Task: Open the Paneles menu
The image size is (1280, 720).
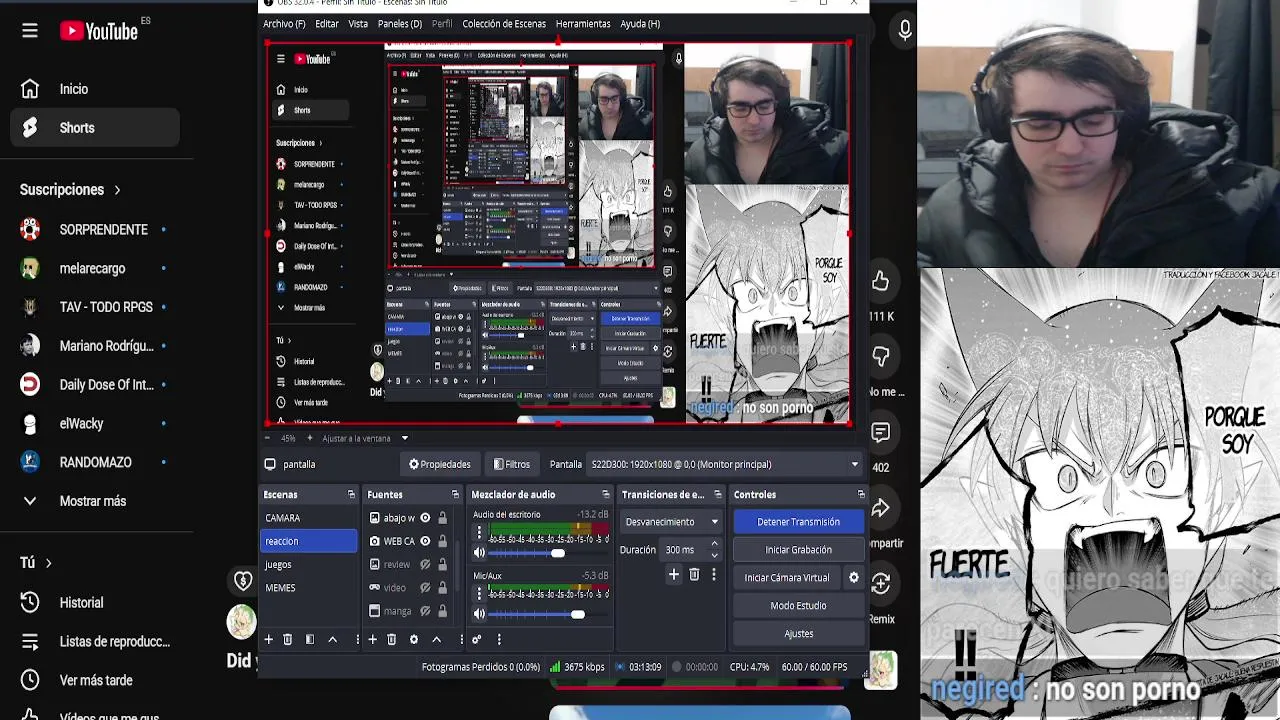Action: point(400,23)
